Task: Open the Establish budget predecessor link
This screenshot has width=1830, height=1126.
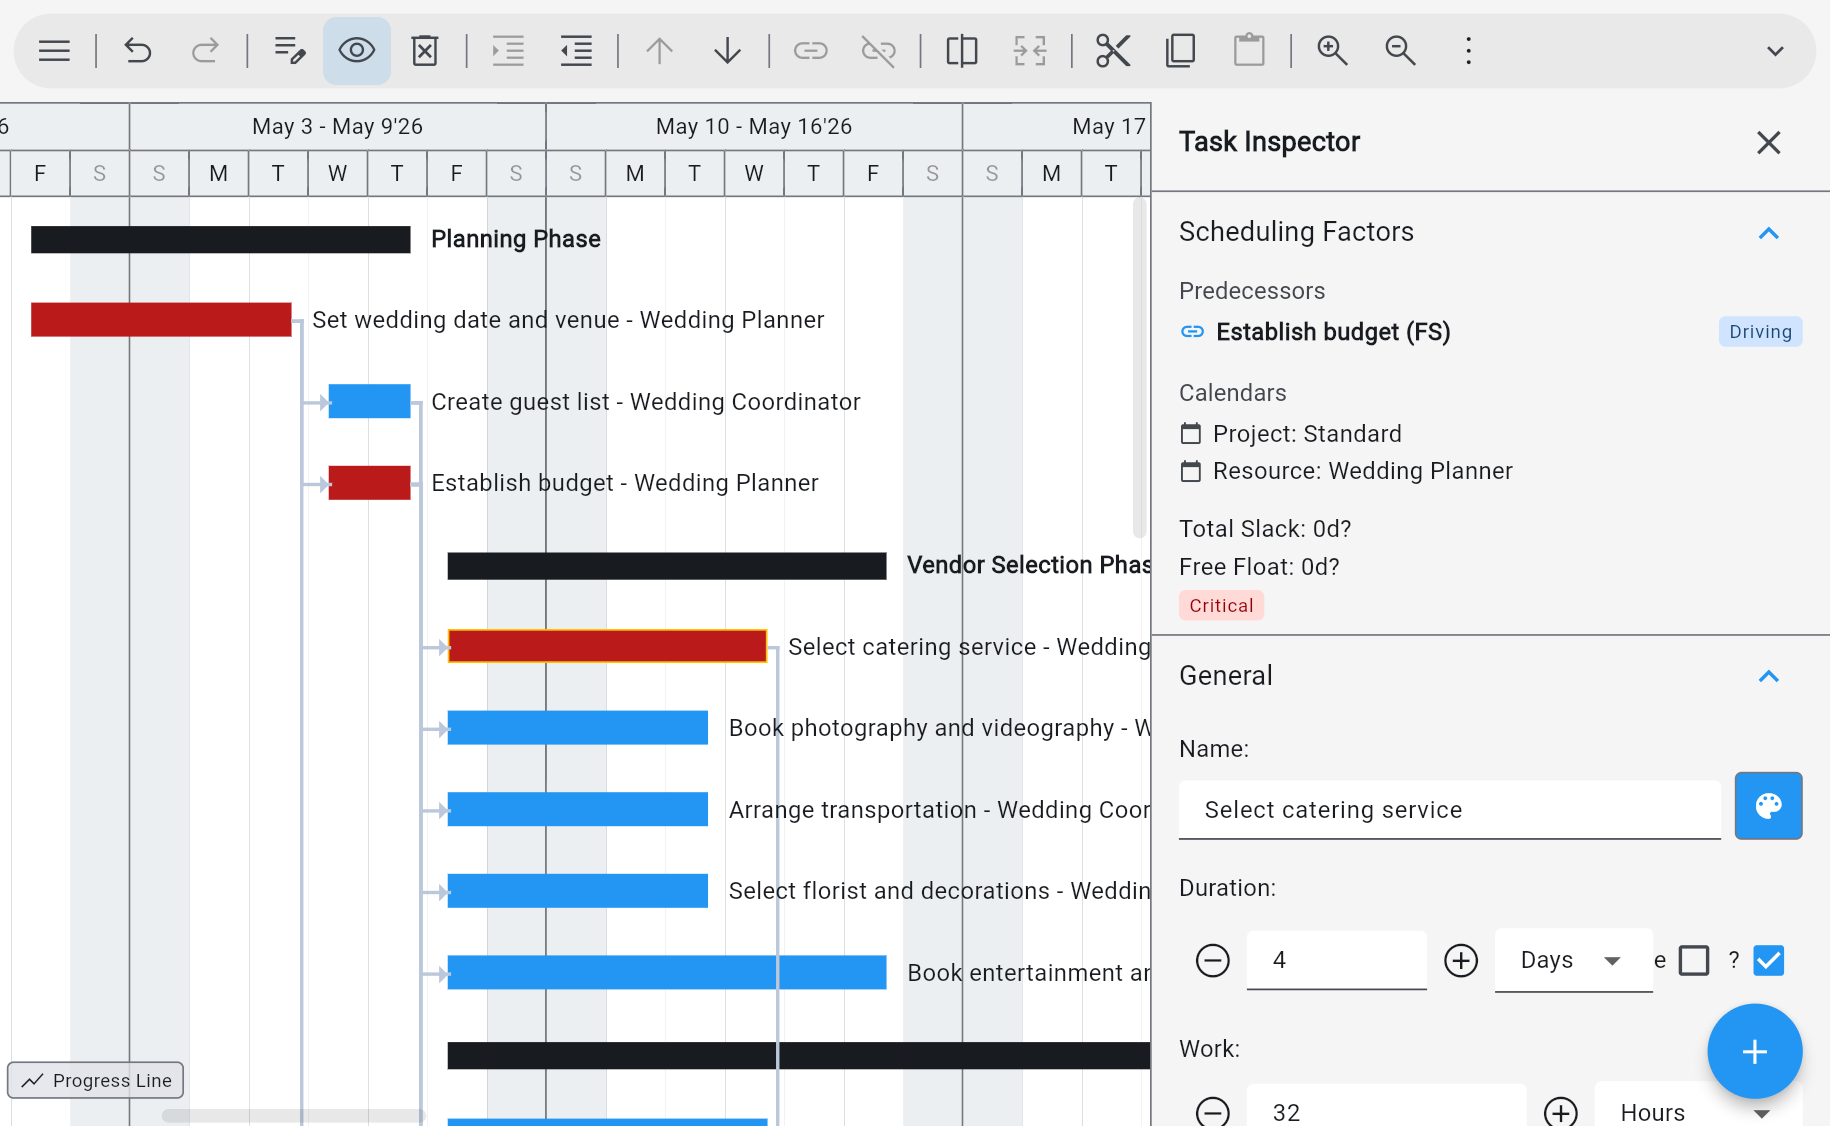Action: click(x=1332, y=331)
